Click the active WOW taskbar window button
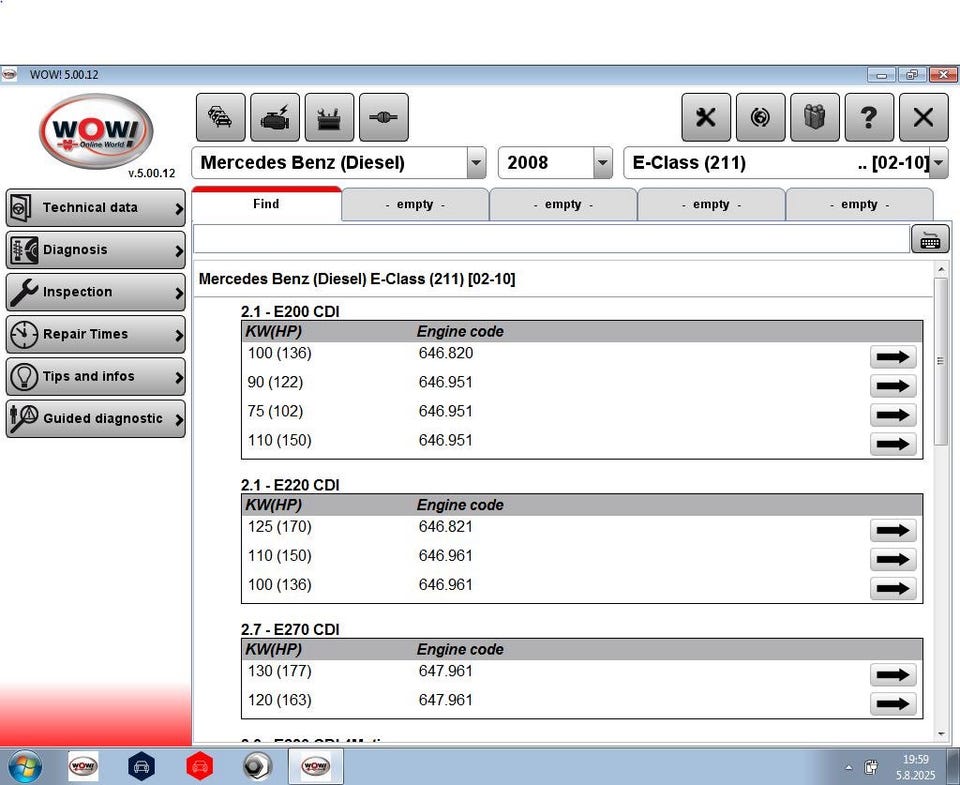The width and height of the screenshot is (960, 785). [x=316, y=766]
